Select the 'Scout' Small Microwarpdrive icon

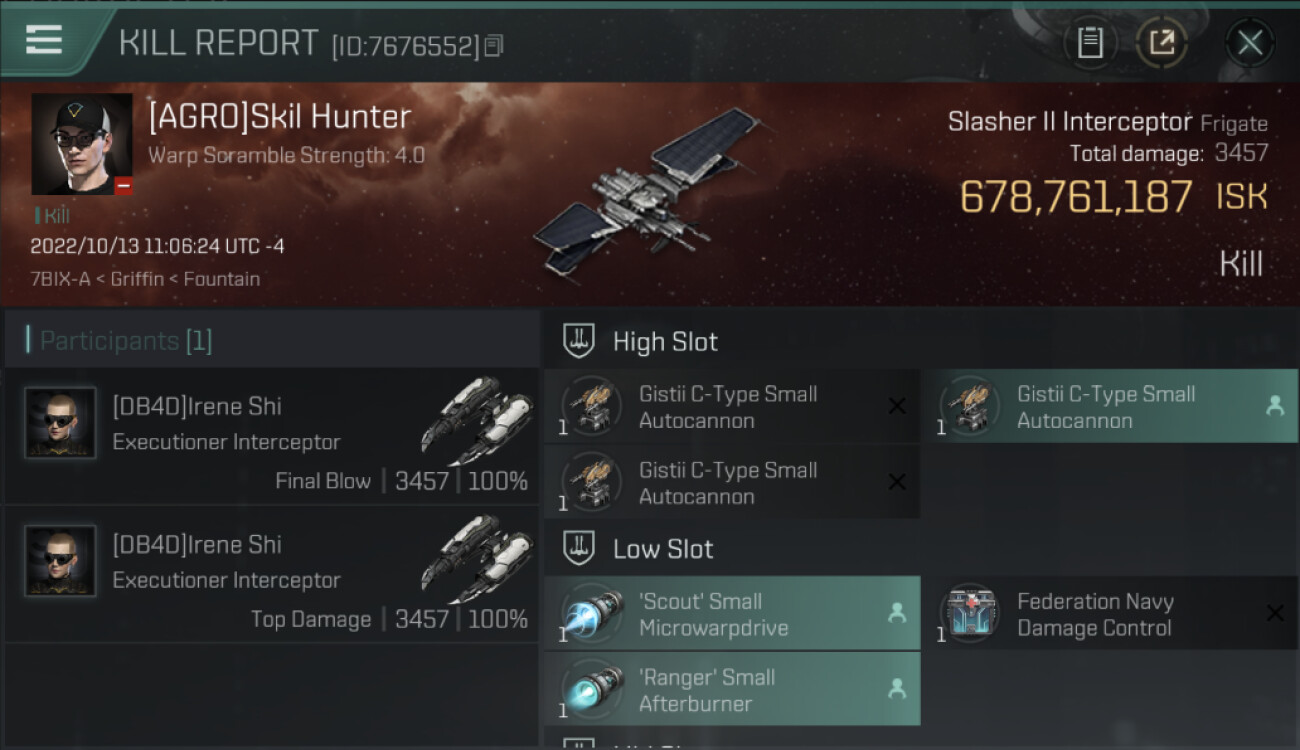click(x=590, y=614)
